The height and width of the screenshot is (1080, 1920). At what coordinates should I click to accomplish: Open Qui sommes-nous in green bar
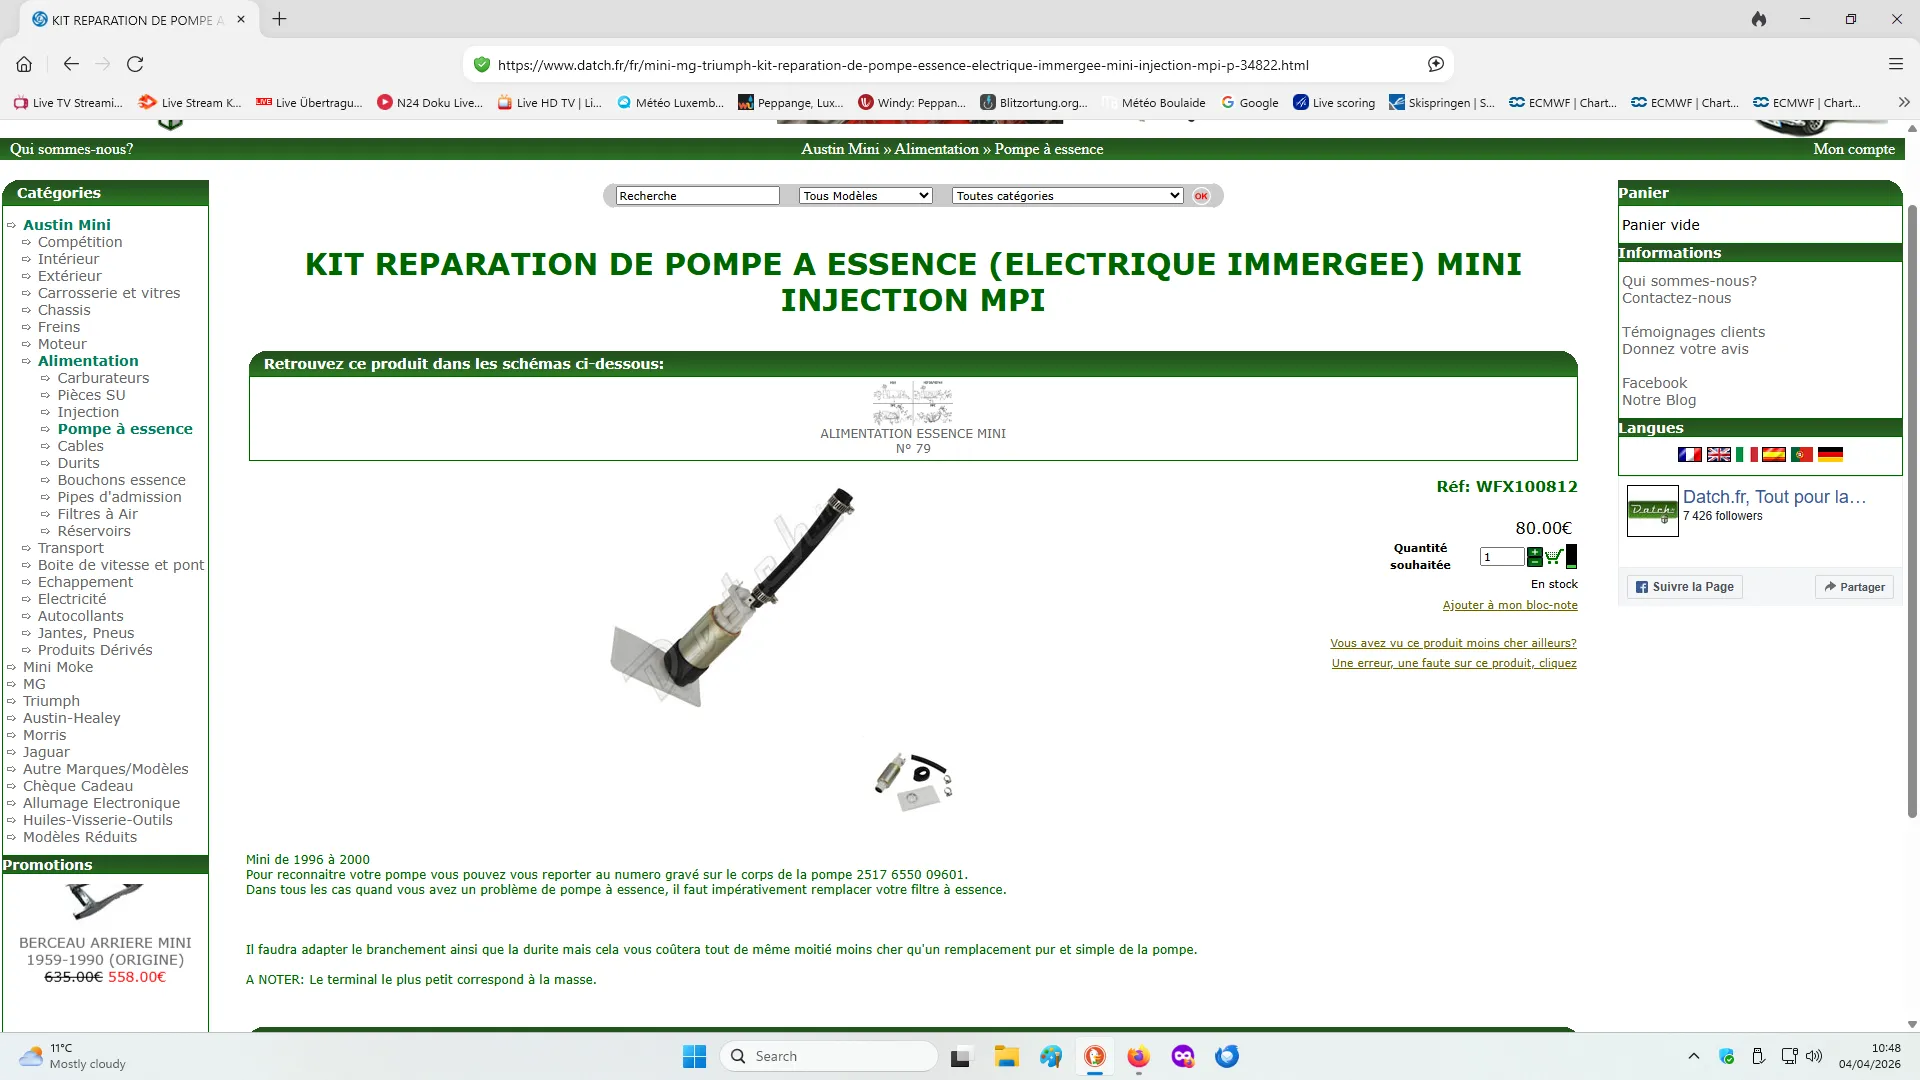tap(71, 149)
